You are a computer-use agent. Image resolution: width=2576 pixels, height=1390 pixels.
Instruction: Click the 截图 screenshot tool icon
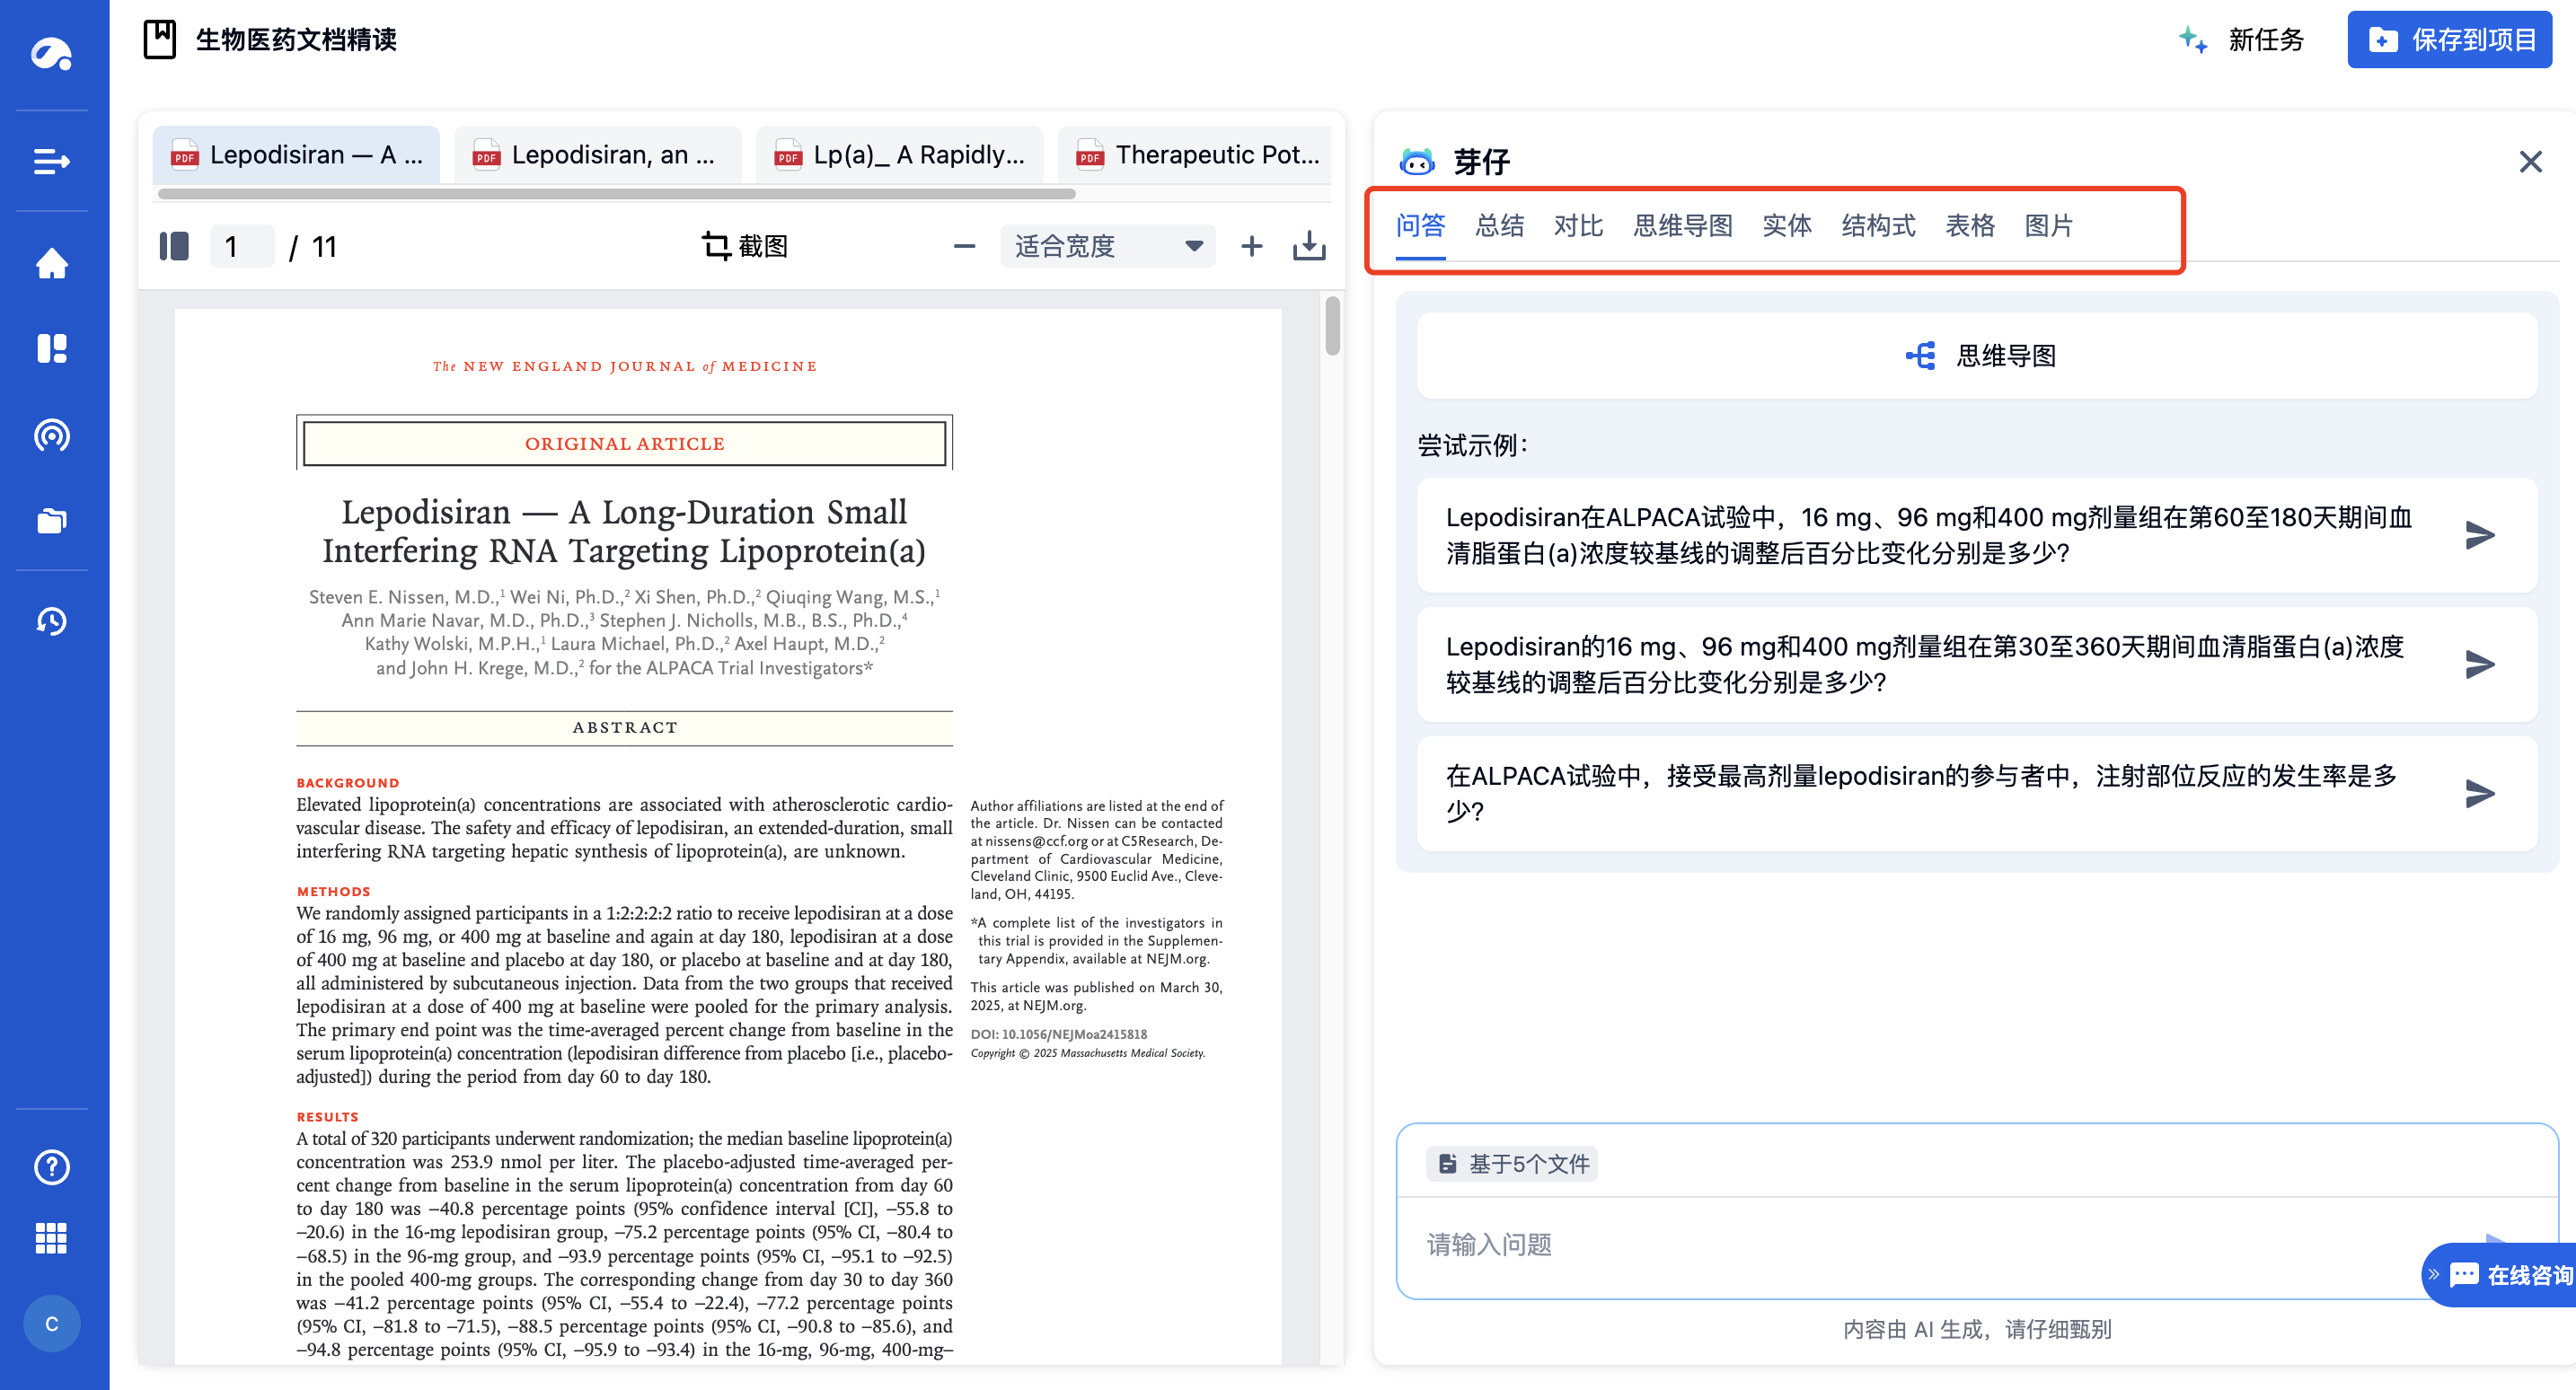coord(716,246)
